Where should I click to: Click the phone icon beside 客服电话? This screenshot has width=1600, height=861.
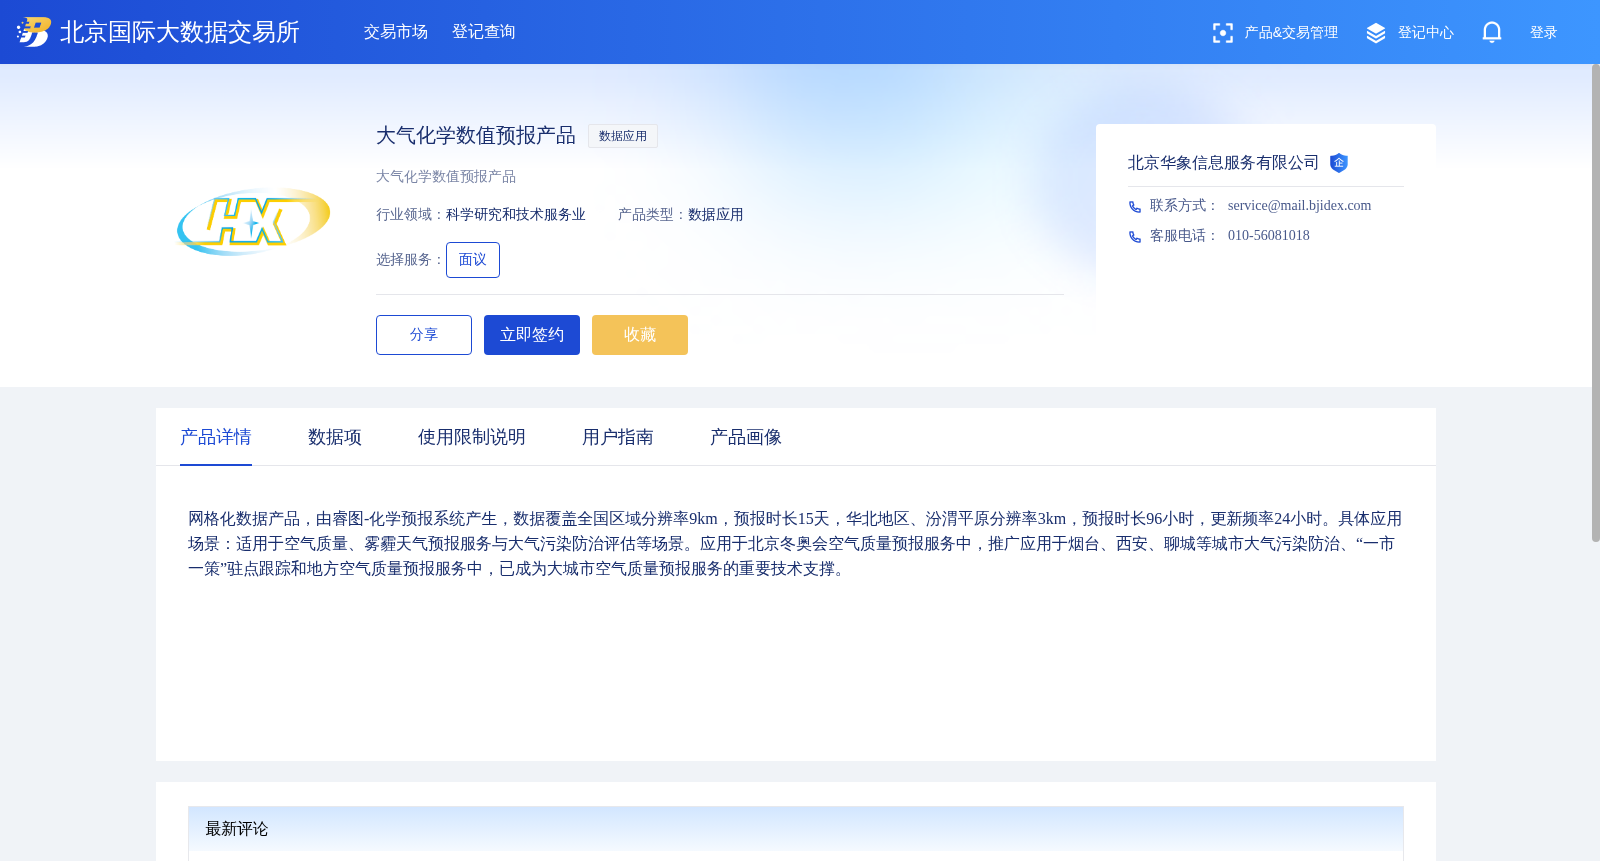point(1135,237)
